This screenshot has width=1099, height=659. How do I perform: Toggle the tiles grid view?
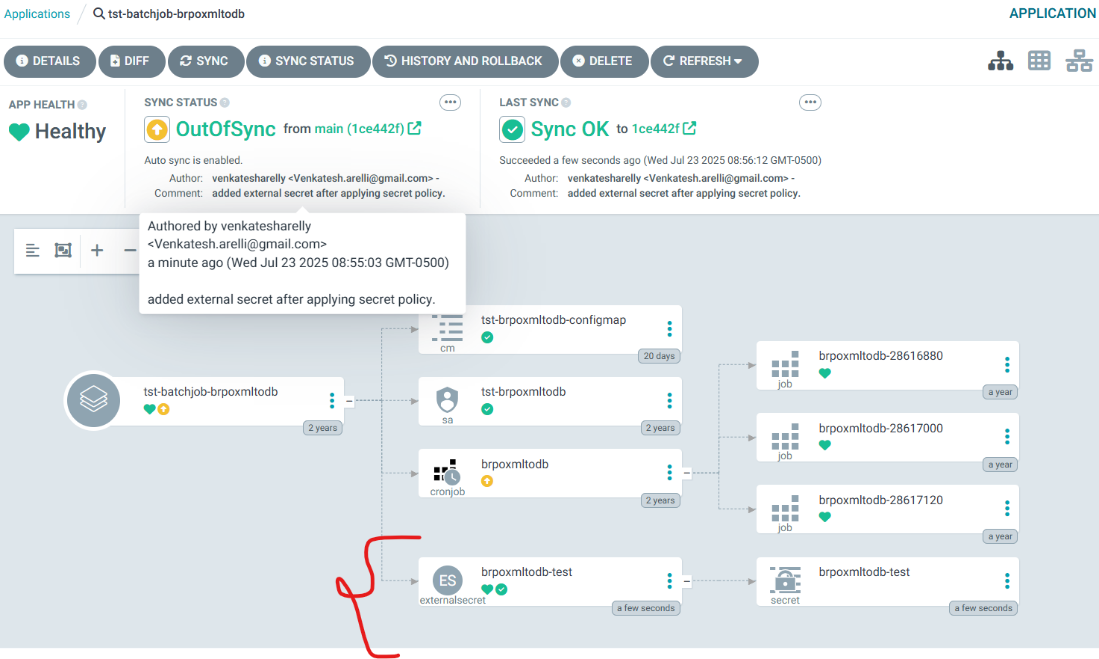click(x=1039, y=60)
